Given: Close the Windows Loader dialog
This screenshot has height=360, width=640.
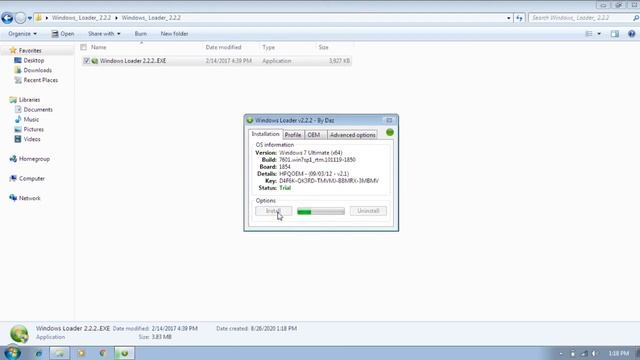Looking at the screenshot, I should (389, 120).
